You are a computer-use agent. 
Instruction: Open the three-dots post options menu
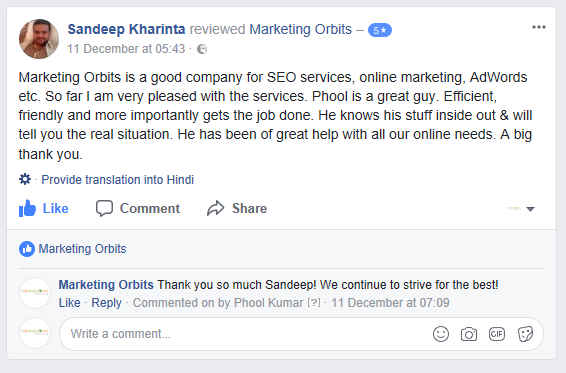(x=539, y=27)
